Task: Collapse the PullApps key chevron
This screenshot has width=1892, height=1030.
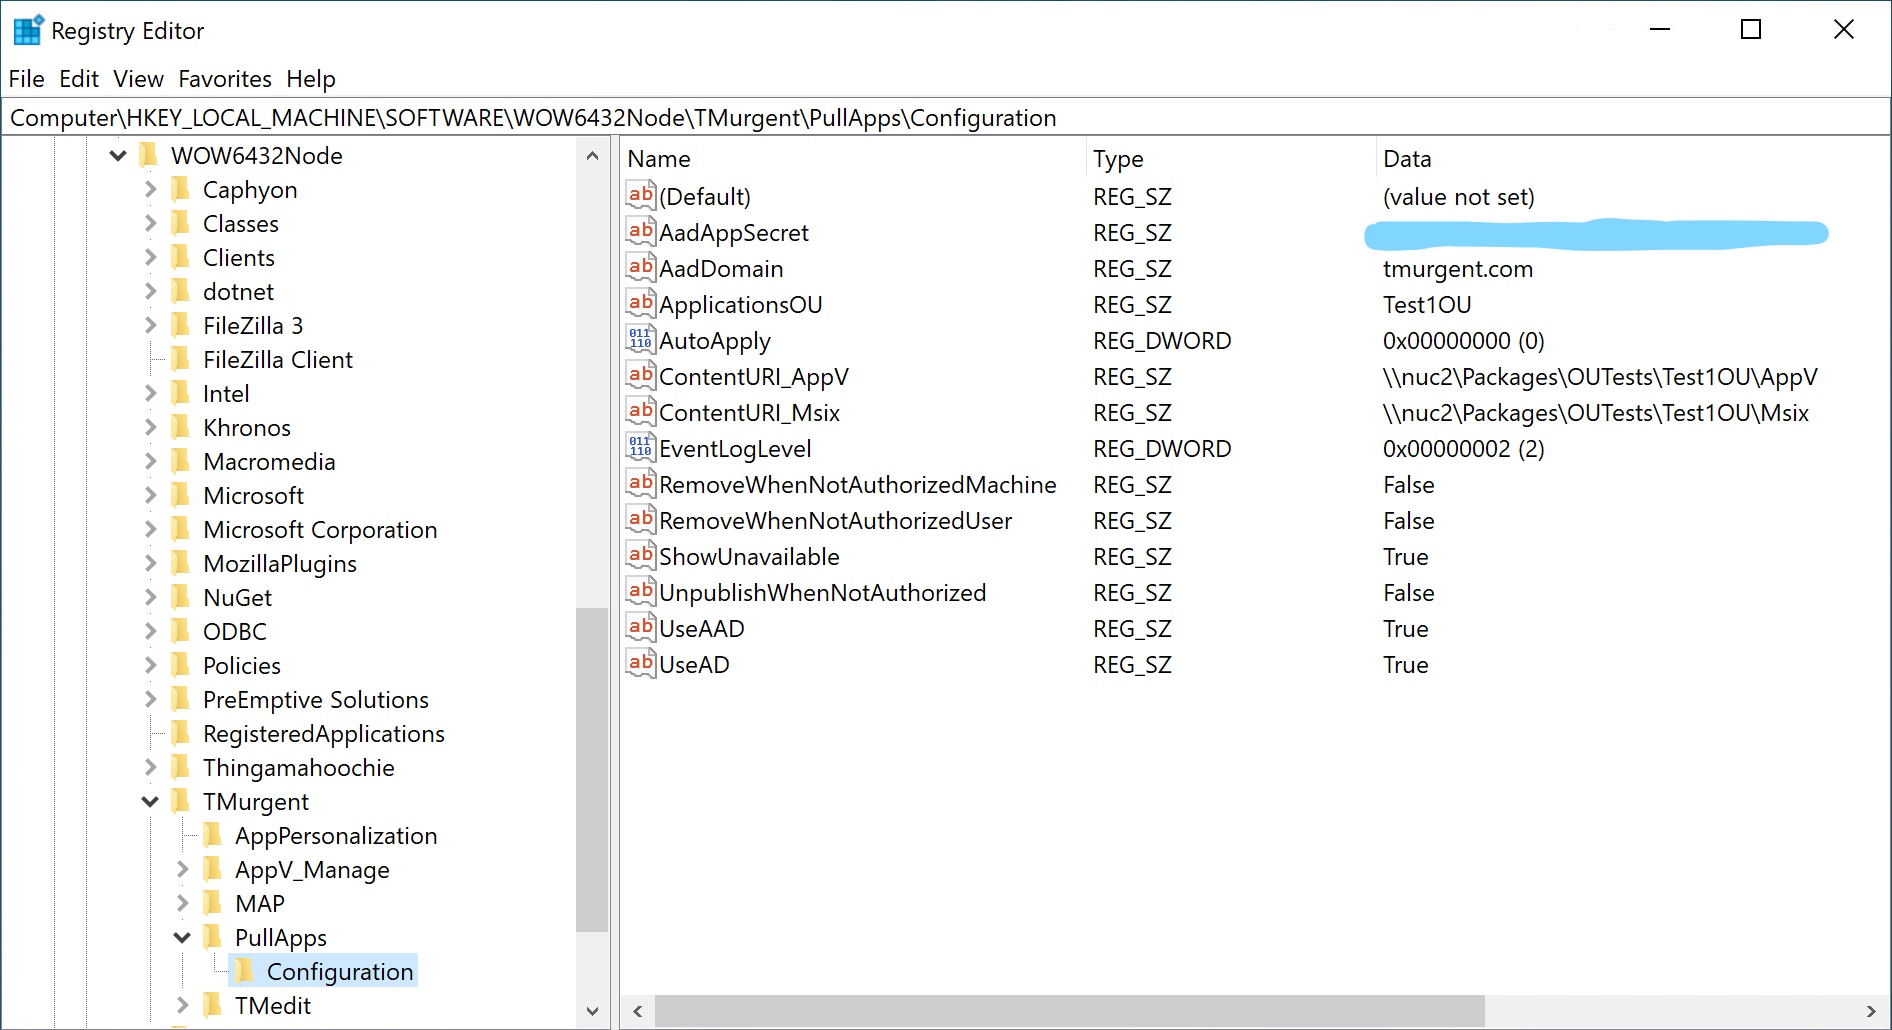Action: coord(182,937)
